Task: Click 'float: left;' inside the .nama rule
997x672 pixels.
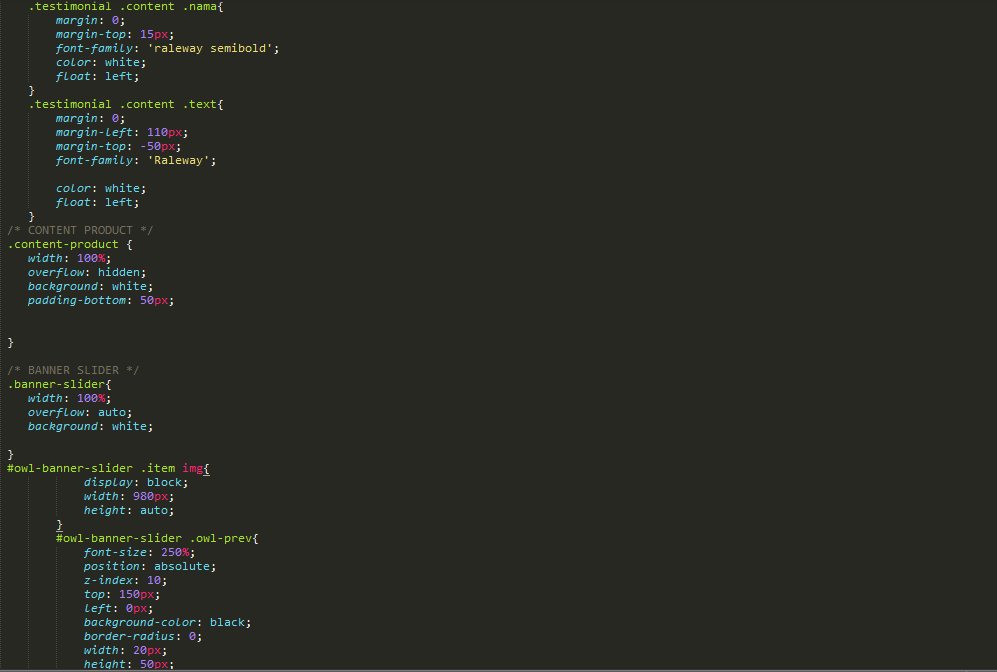Action: coord(97,76)
